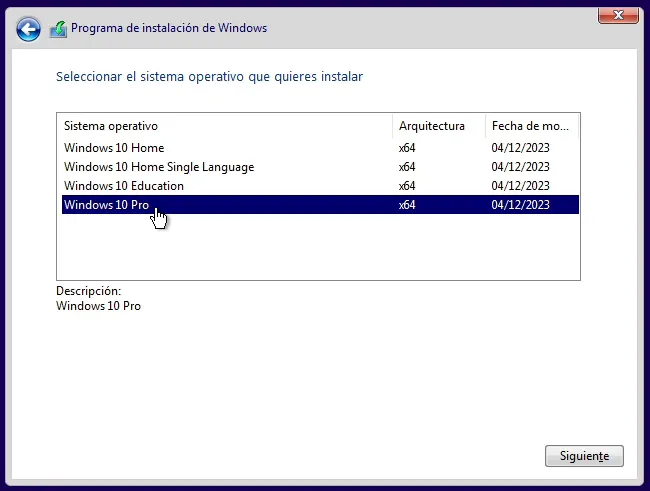Choose Windows 10 Education row
650x491 pixels.
click(x=320, y=186)
